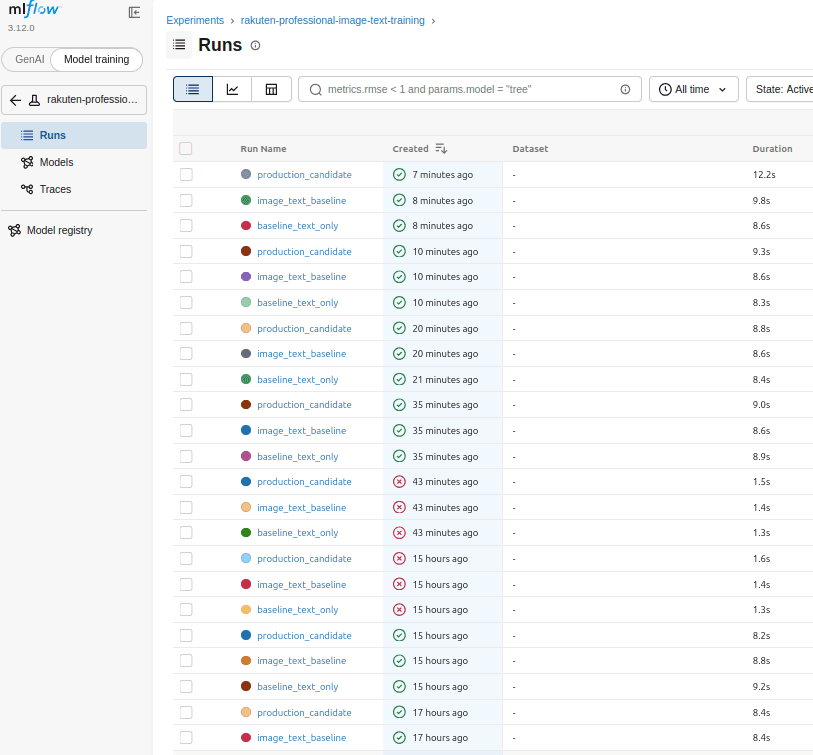Open the 7 minutes ago production_candidate run
Image resolution: width=813 pixels, height=755 pixels.
[304, 175]
